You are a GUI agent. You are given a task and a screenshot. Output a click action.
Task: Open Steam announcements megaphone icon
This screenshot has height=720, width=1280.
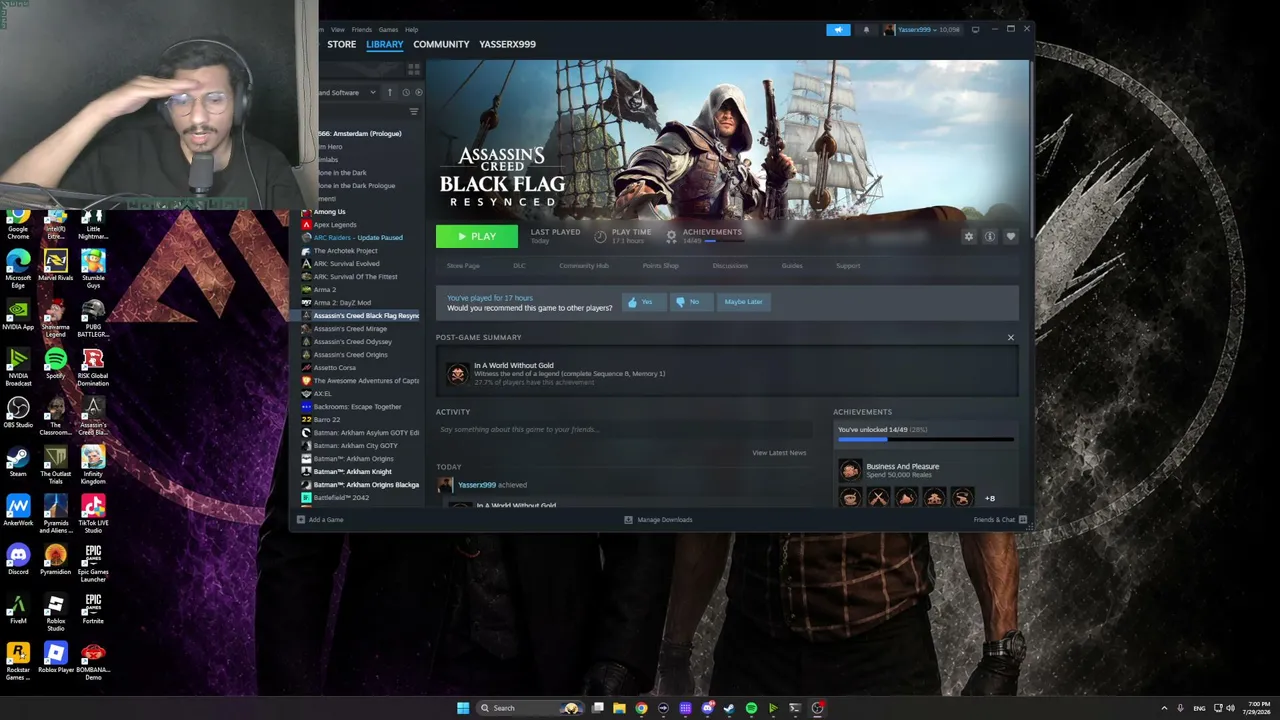[838, 30]
